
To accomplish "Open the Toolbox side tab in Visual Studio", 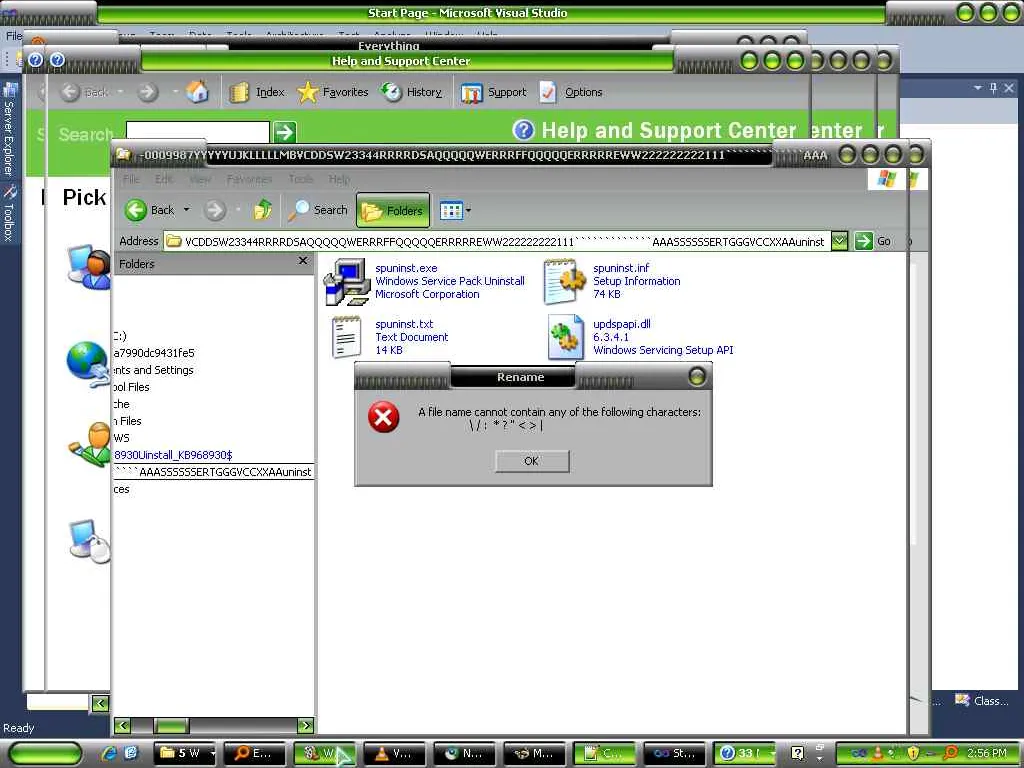I will 9,214.
